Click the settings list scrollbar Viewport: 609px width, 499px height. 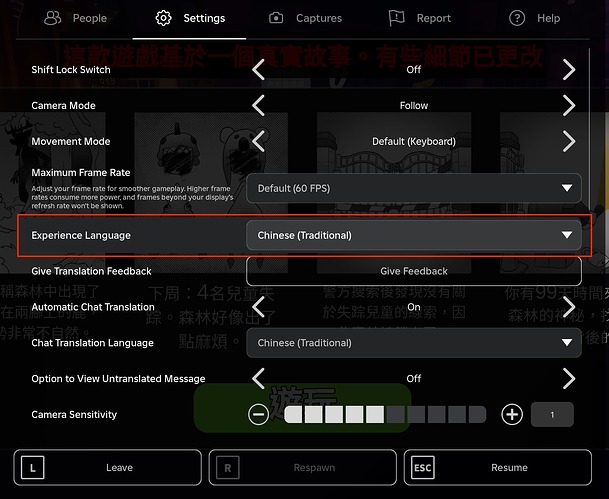pyautogui.click(x=590, y=132)
